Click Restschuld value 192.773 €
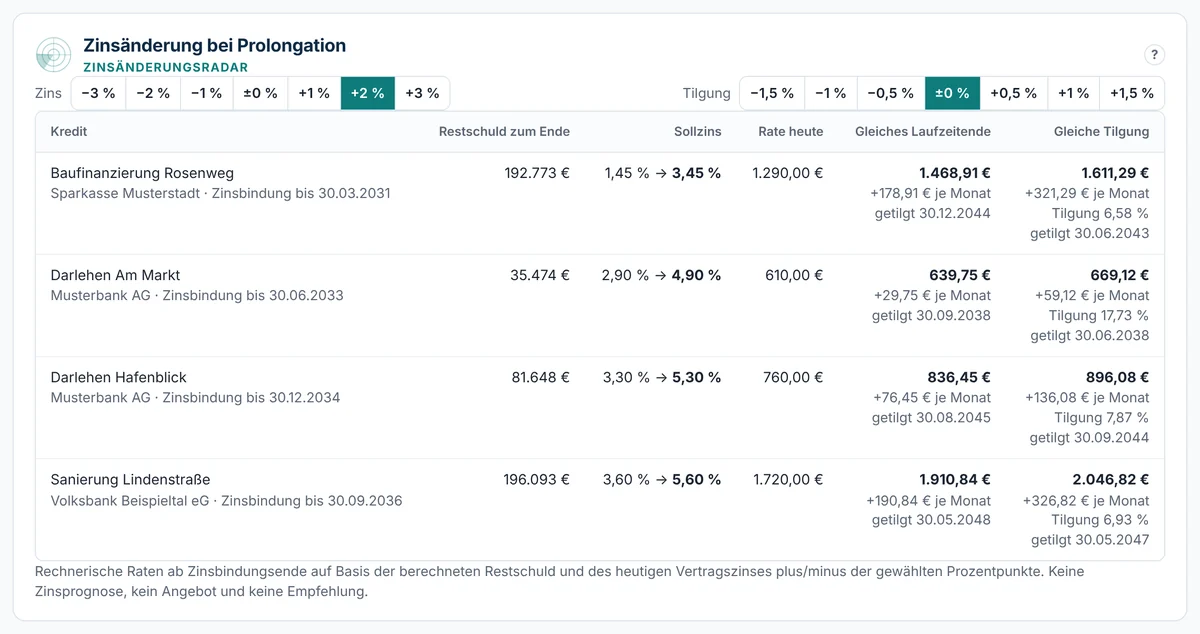 coord(537,173)
